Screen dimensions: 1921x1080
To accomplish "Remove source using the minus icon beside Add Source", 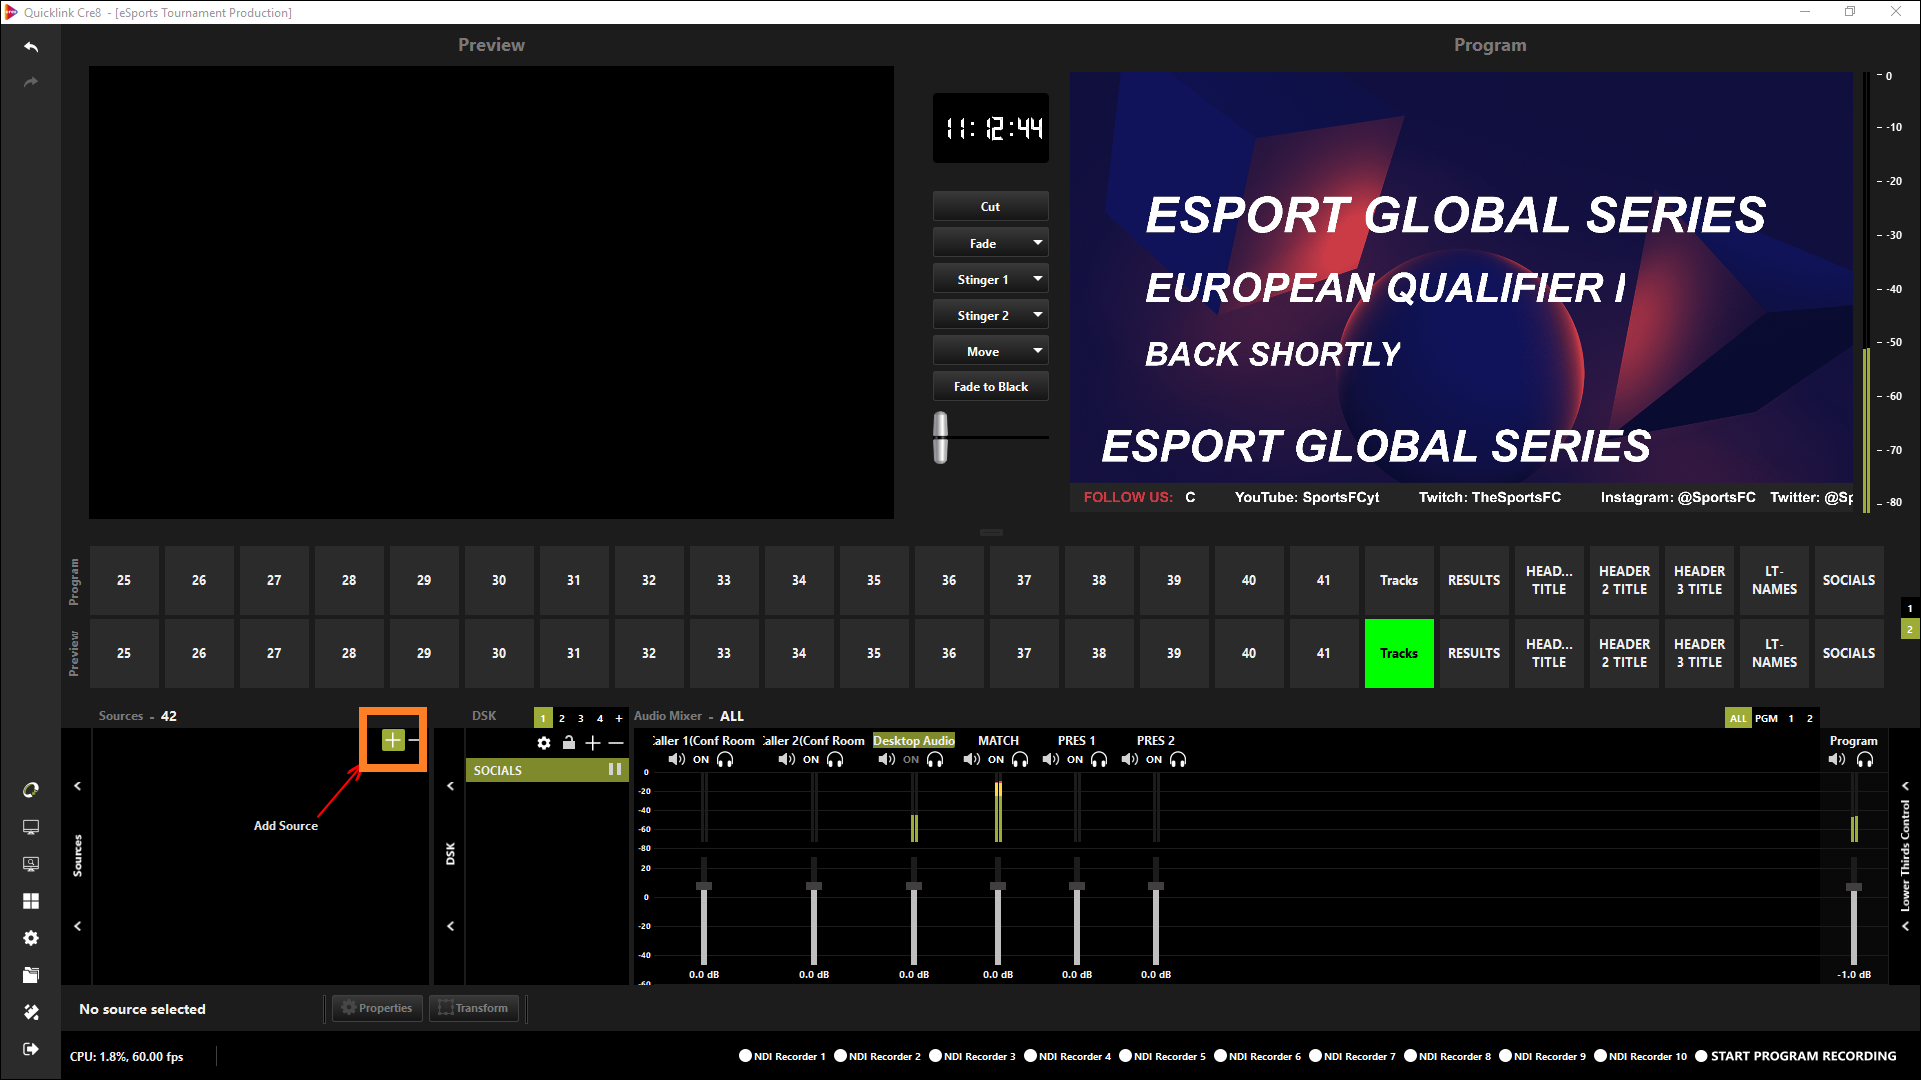I will (x=414, y=740).
